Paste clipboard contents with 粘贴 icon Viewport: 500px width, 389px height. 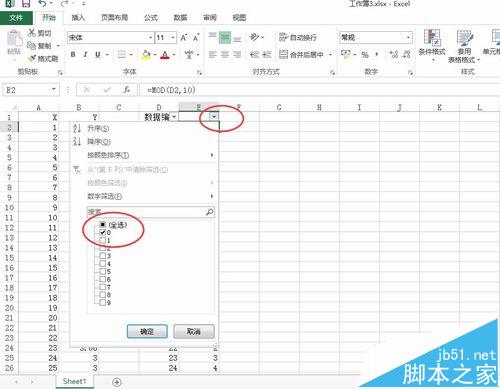pyautogui.click(x=14, y=42)
